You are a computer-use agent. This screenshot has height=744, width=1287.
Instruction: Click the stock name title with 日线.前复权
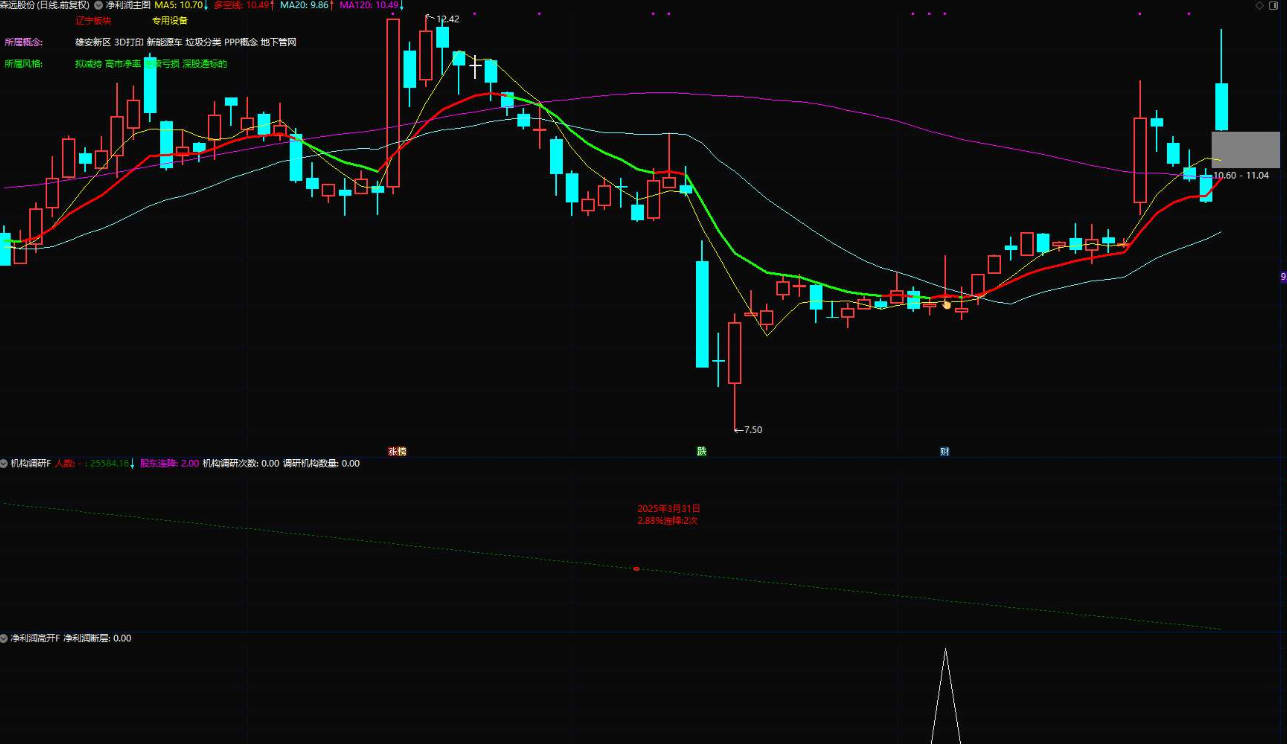click(x=45, y=5)
